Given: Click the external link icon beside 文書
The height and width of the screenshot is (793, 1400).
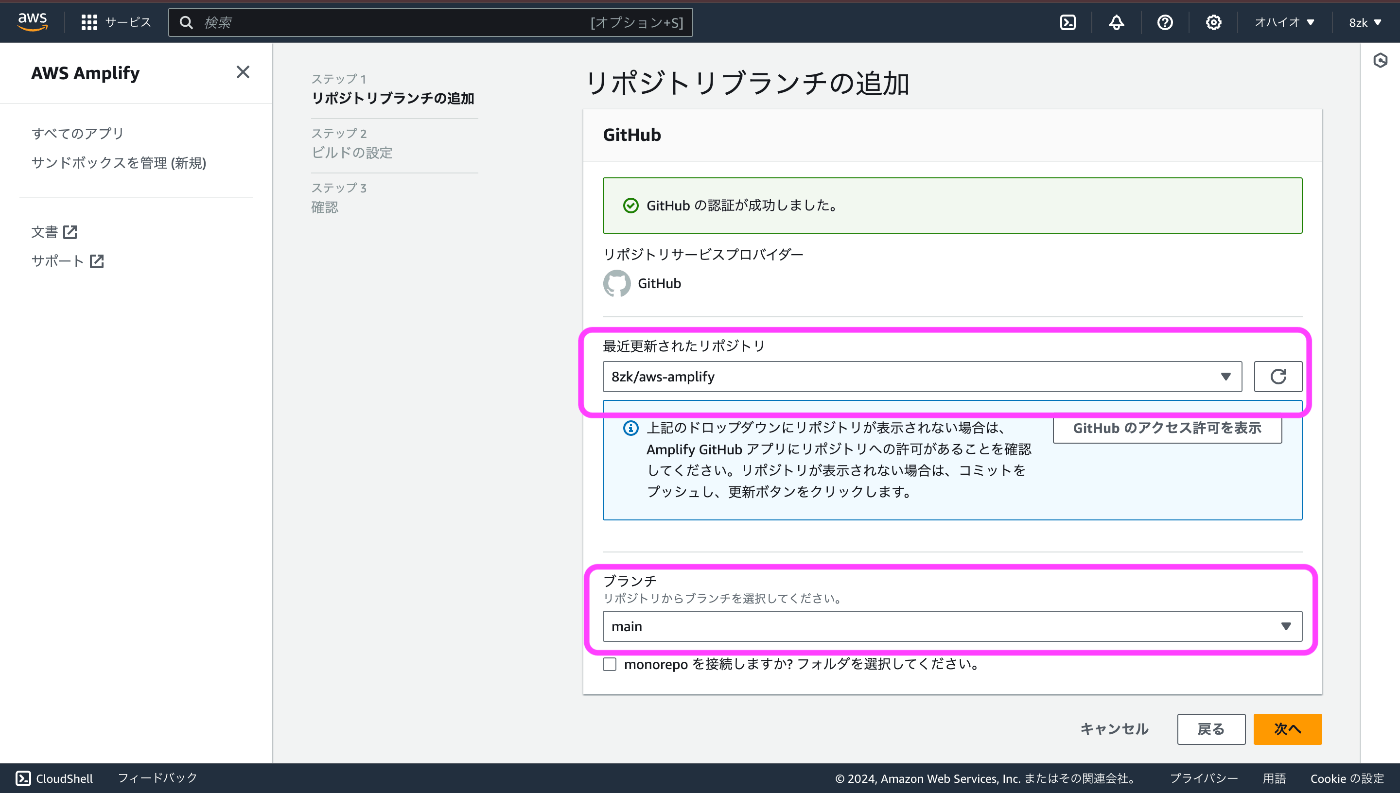Looking at the screenshot, I should [x=70, y=232].
